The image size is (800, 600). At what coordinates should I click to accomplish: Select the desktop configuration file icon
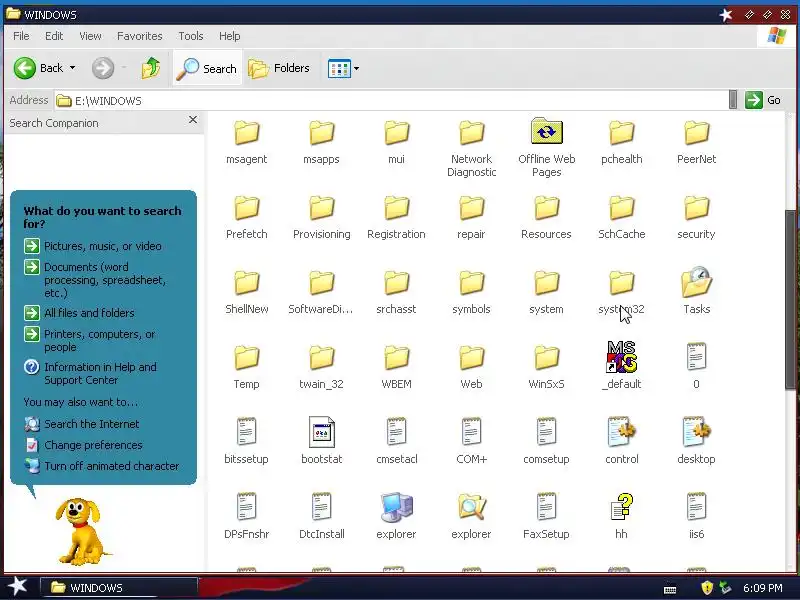(696, 432)
